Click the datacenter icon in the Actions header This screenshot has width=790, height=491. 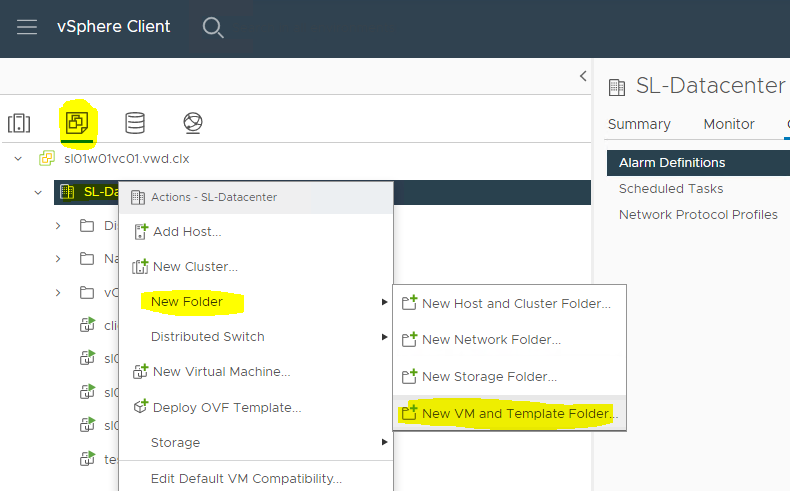138,197
